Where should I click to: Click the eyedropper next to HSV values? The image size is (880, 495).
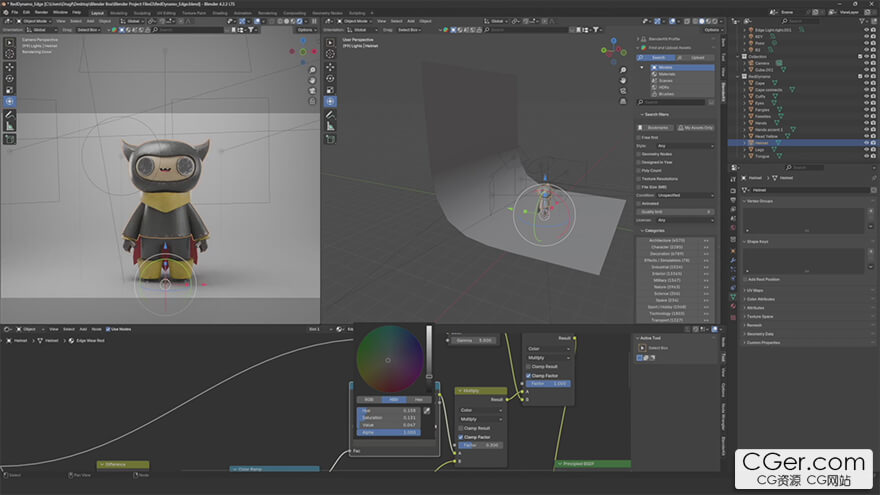coord(427,411)
